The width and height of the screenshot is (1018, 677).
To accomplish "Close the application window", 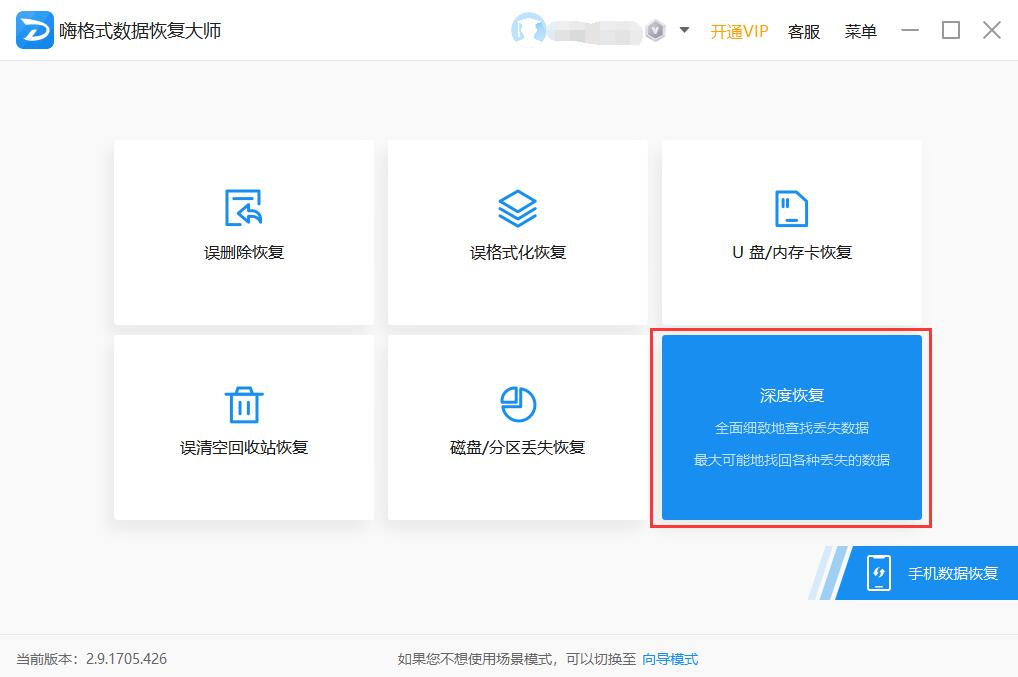I will (992, 30).
